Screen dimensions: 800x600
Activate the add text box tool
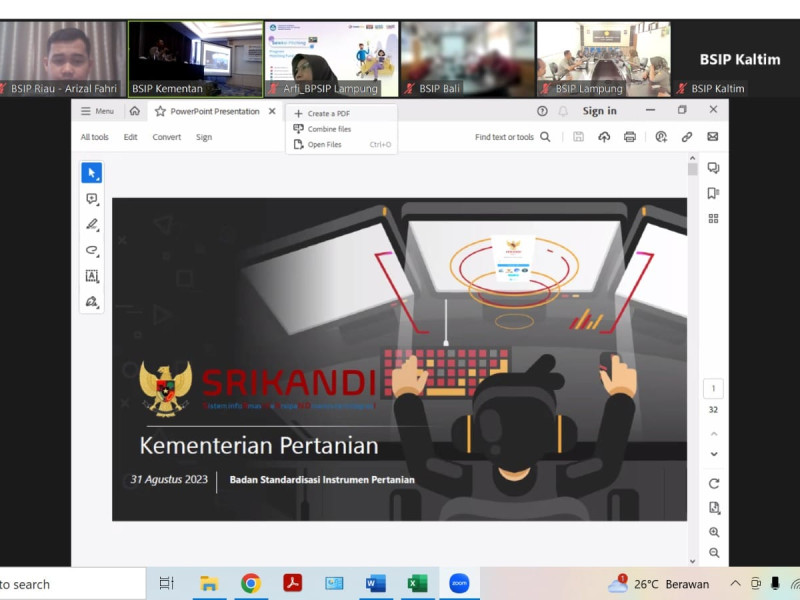coord(92,276)
